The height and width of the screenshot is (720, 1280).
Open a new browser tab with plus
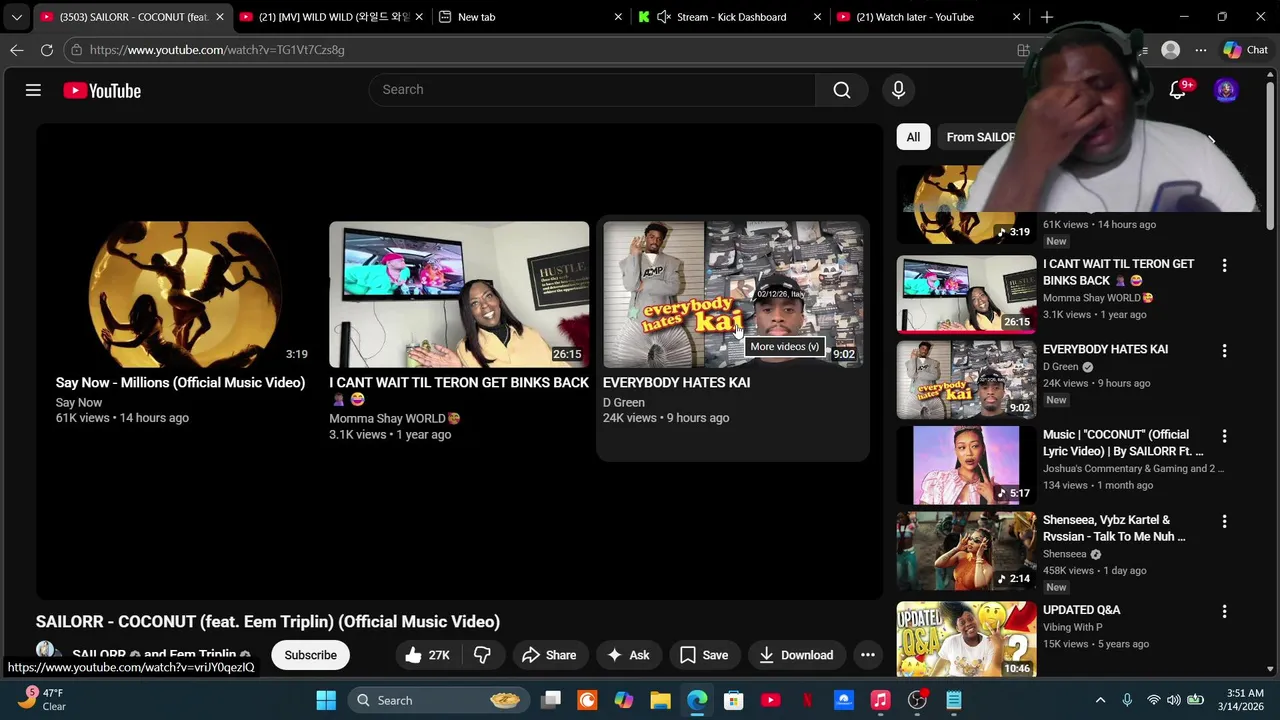tap(1046, 17)
